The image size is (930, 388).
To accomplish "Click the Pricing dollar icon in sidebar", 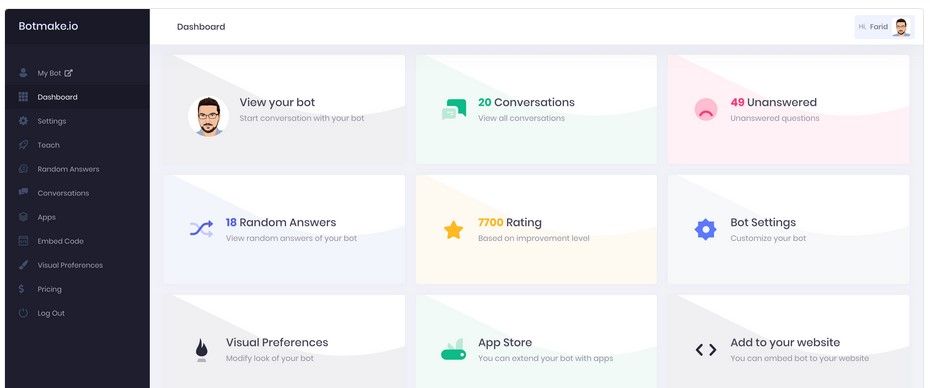I will [x=22, y=289].
